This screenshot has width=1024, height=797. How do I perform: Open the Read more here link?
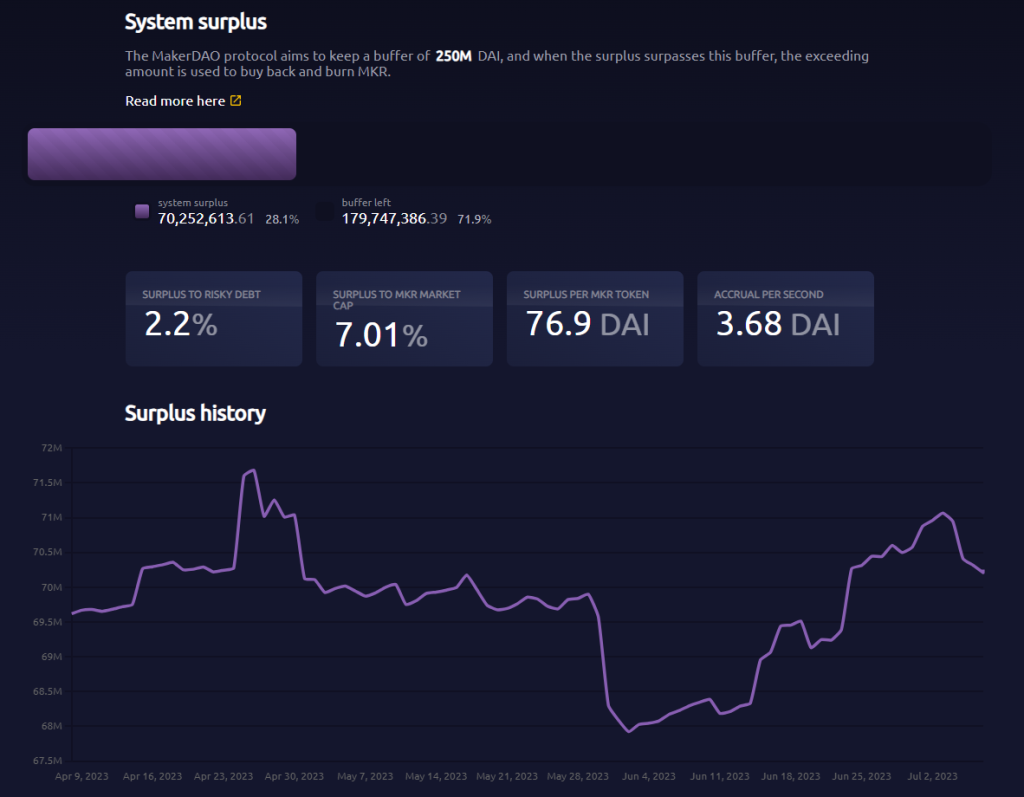(175, 101)
